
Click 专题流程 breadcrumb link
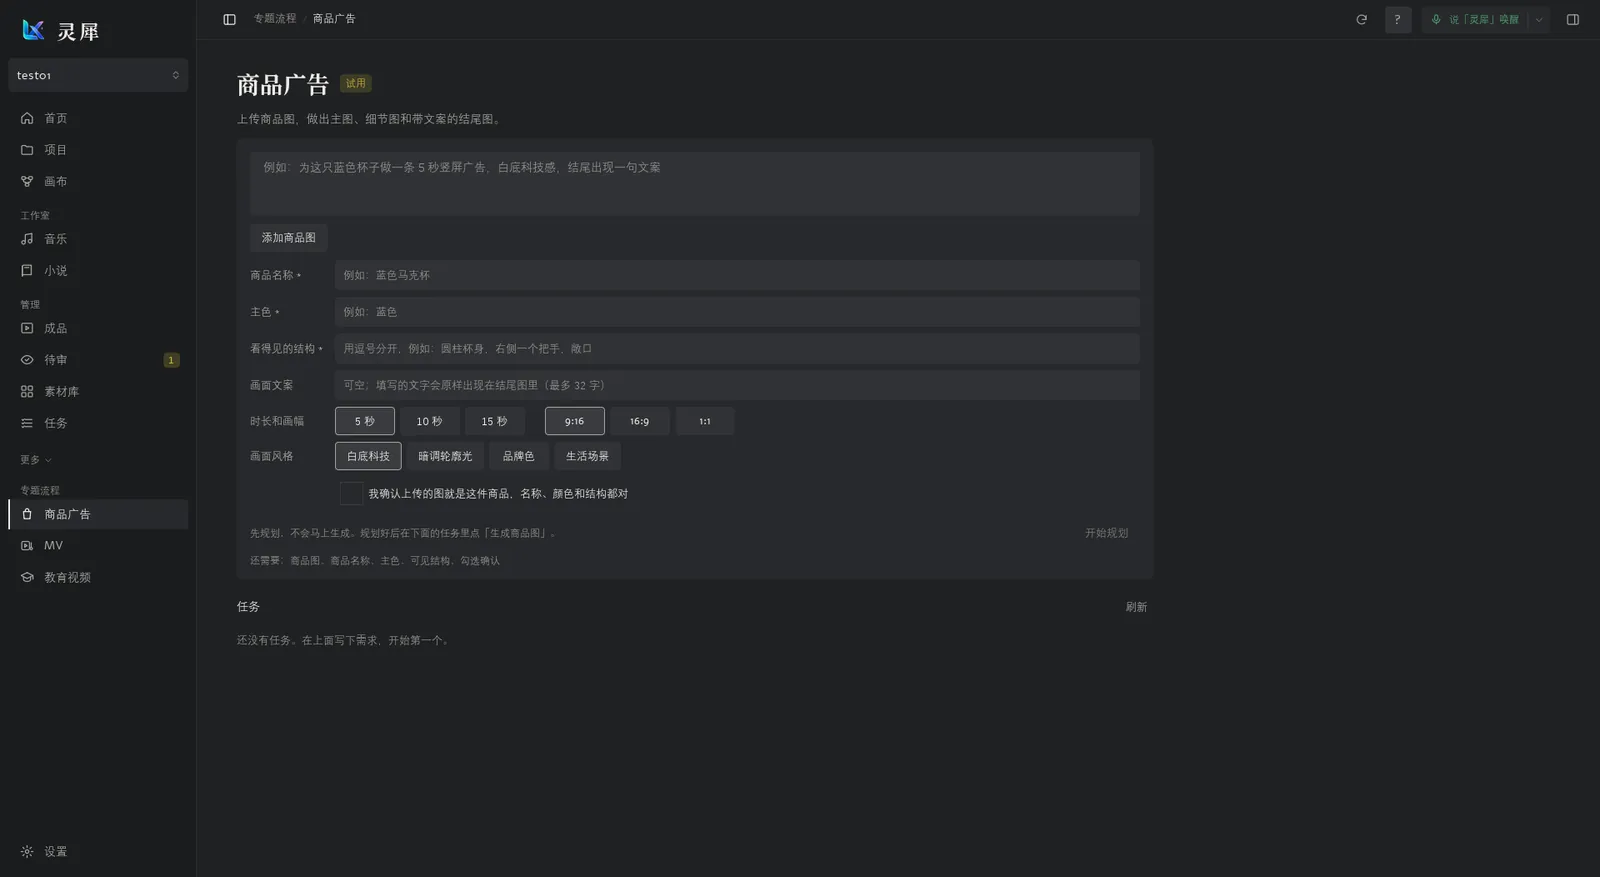pos(275,19)
